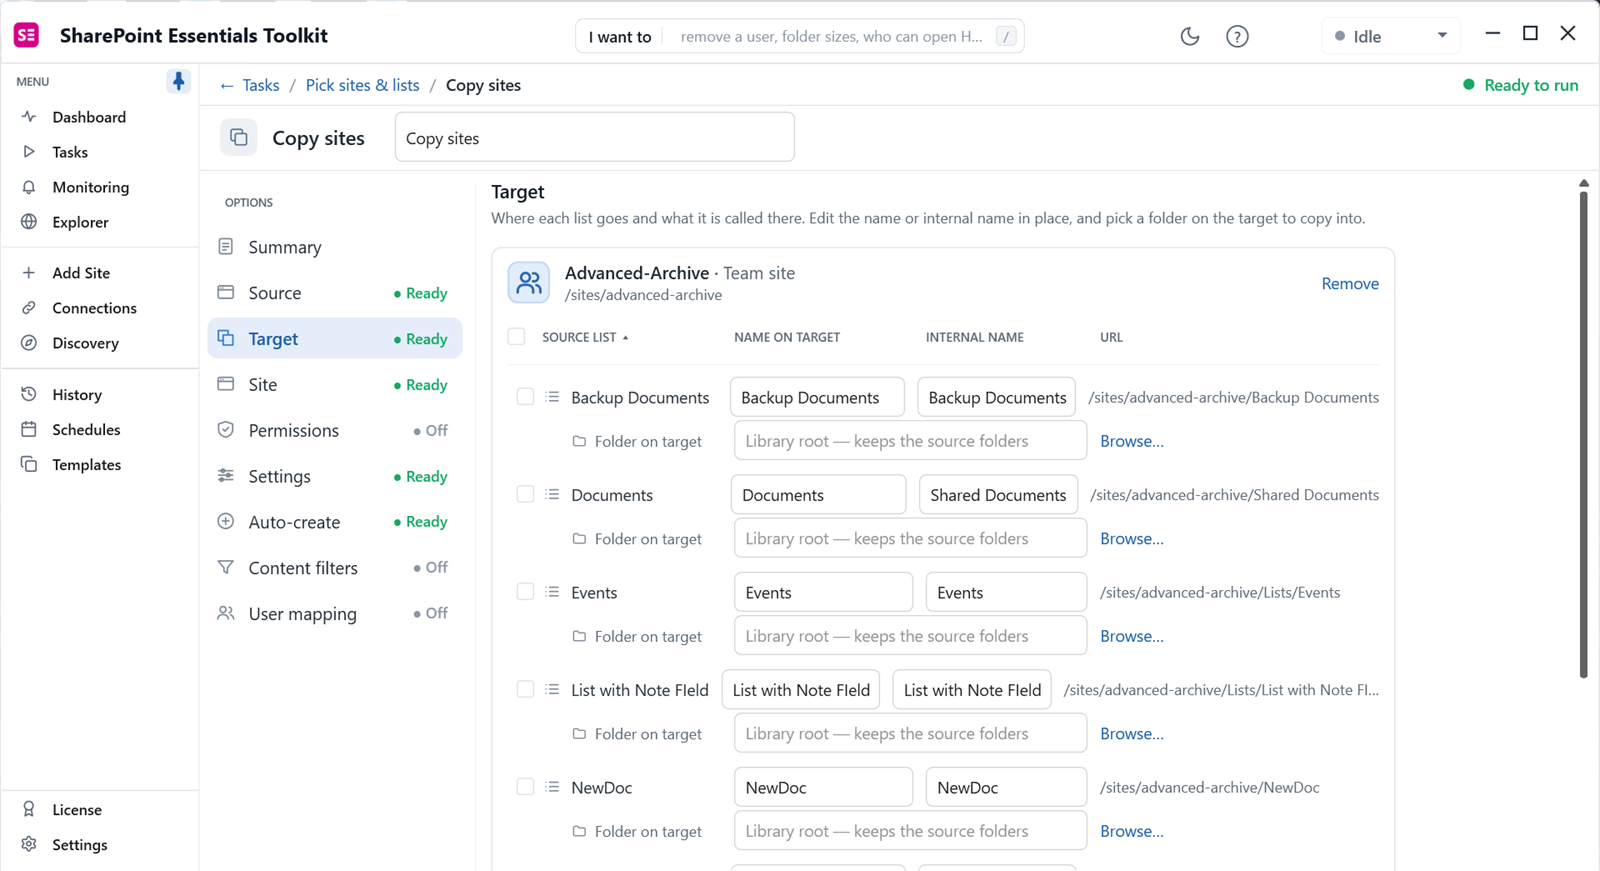Image resolution: width=1600 pixels, height=871 pixels.
Task: Check the Events row checkbox
Action: click(525, 592)
